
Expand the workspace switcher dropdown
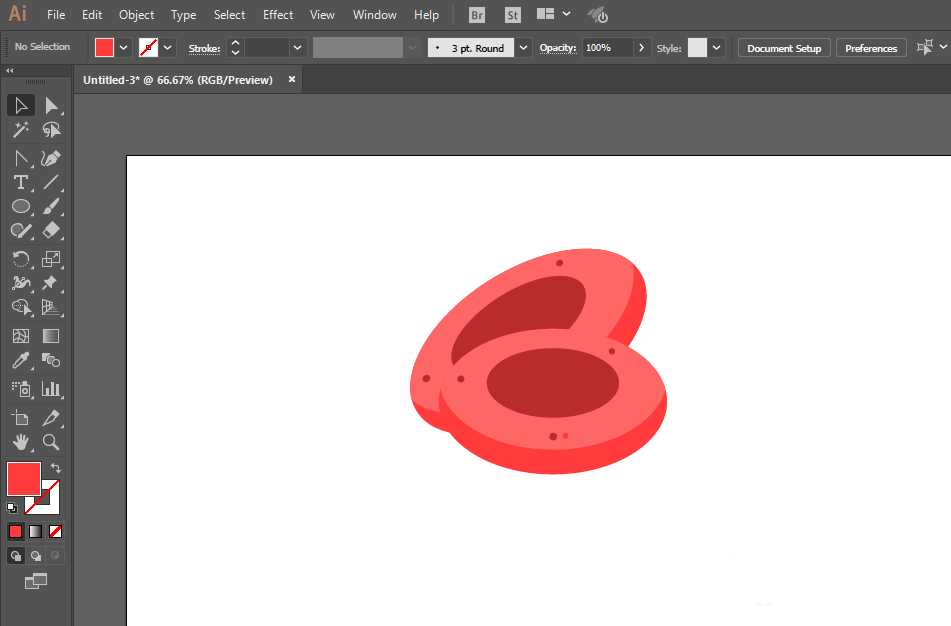point(566,14)
